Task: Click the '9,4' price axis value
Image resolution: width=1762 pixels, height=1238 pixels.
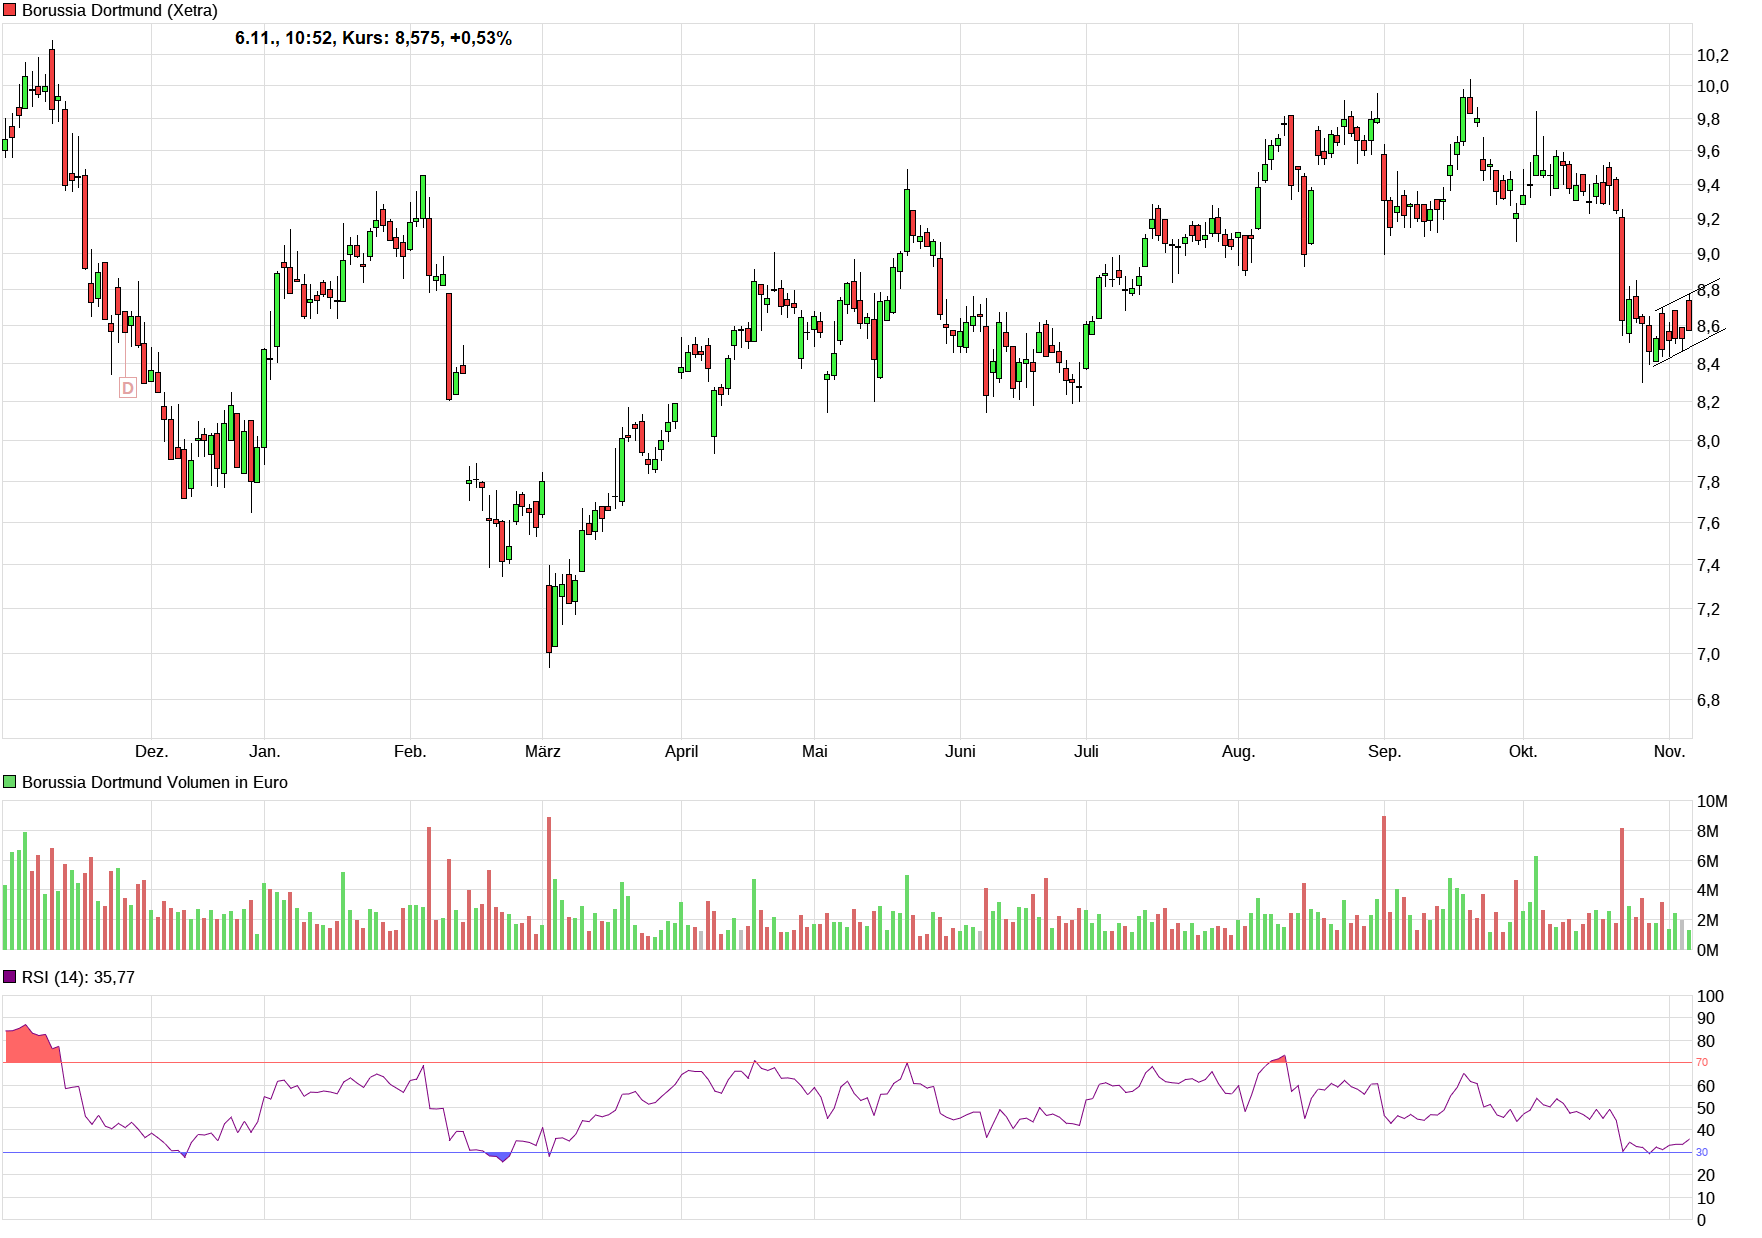Action: (x=1709, y=185)
